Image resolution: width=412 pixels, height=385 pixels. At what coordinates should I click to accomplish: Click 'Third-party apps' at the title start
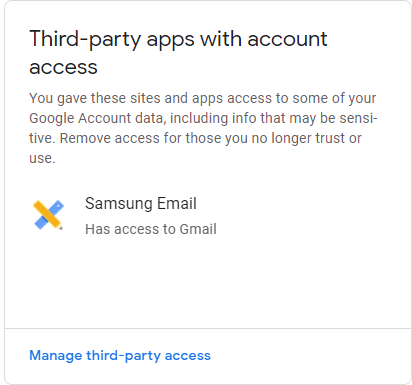click(112, 40)
